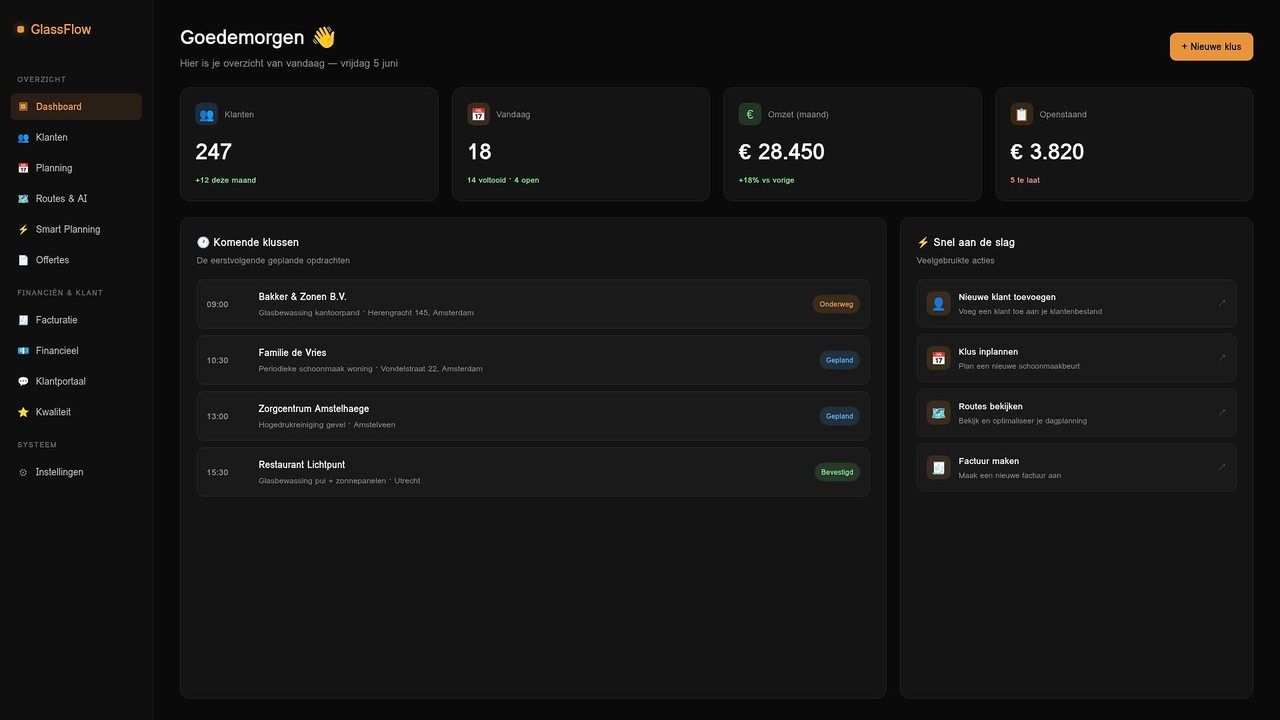Click the Onderweg status badge
The width and height of the screenshot is (1280, 720).
836,304
